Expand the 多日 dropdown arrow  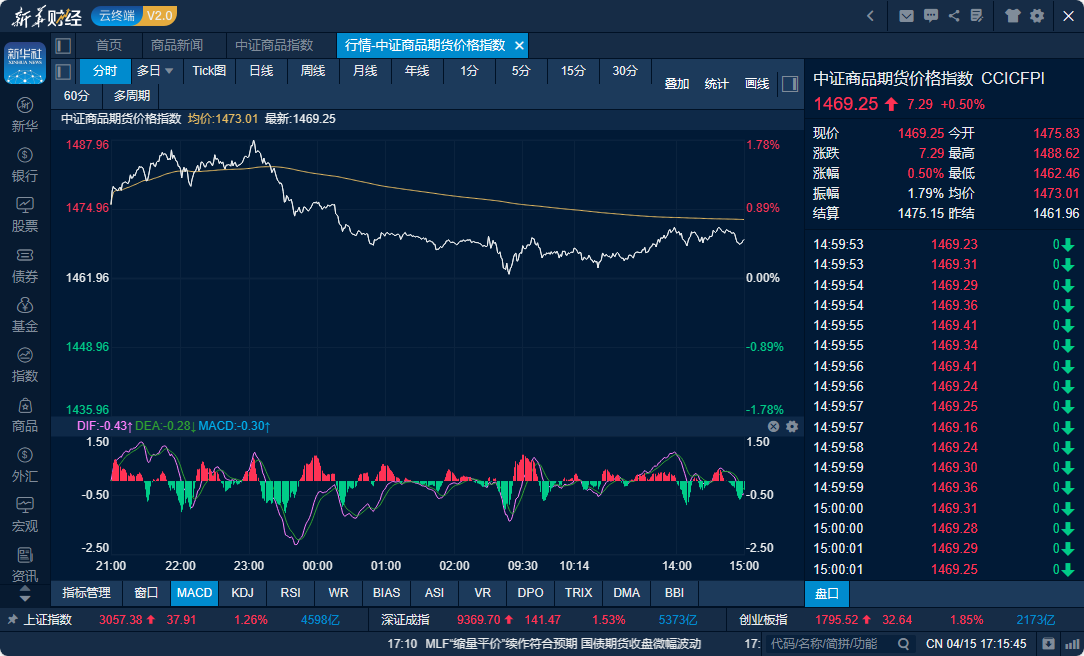point(169,71)
